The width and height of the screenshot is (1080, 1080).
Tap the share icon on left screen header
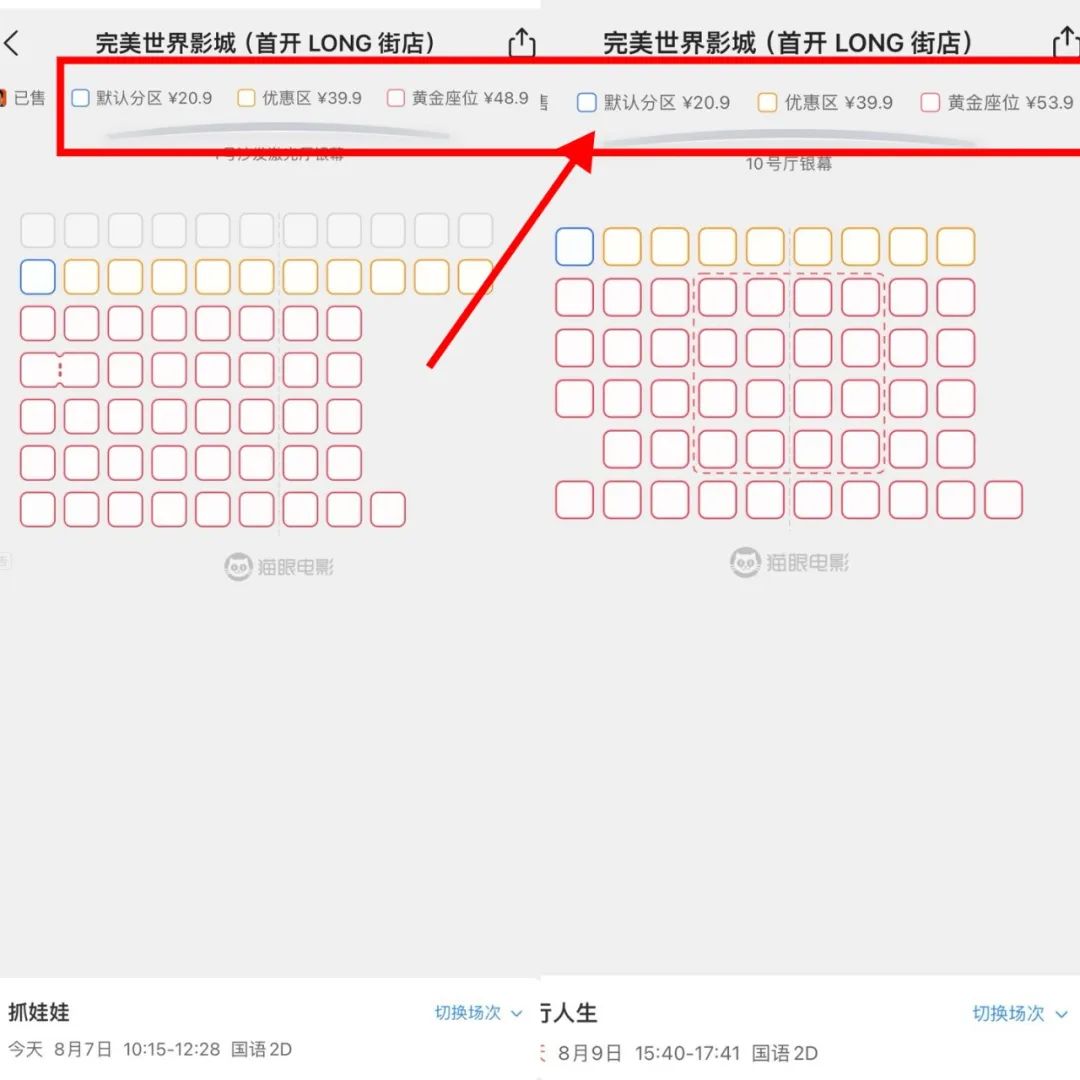click(x=521, y=42)
